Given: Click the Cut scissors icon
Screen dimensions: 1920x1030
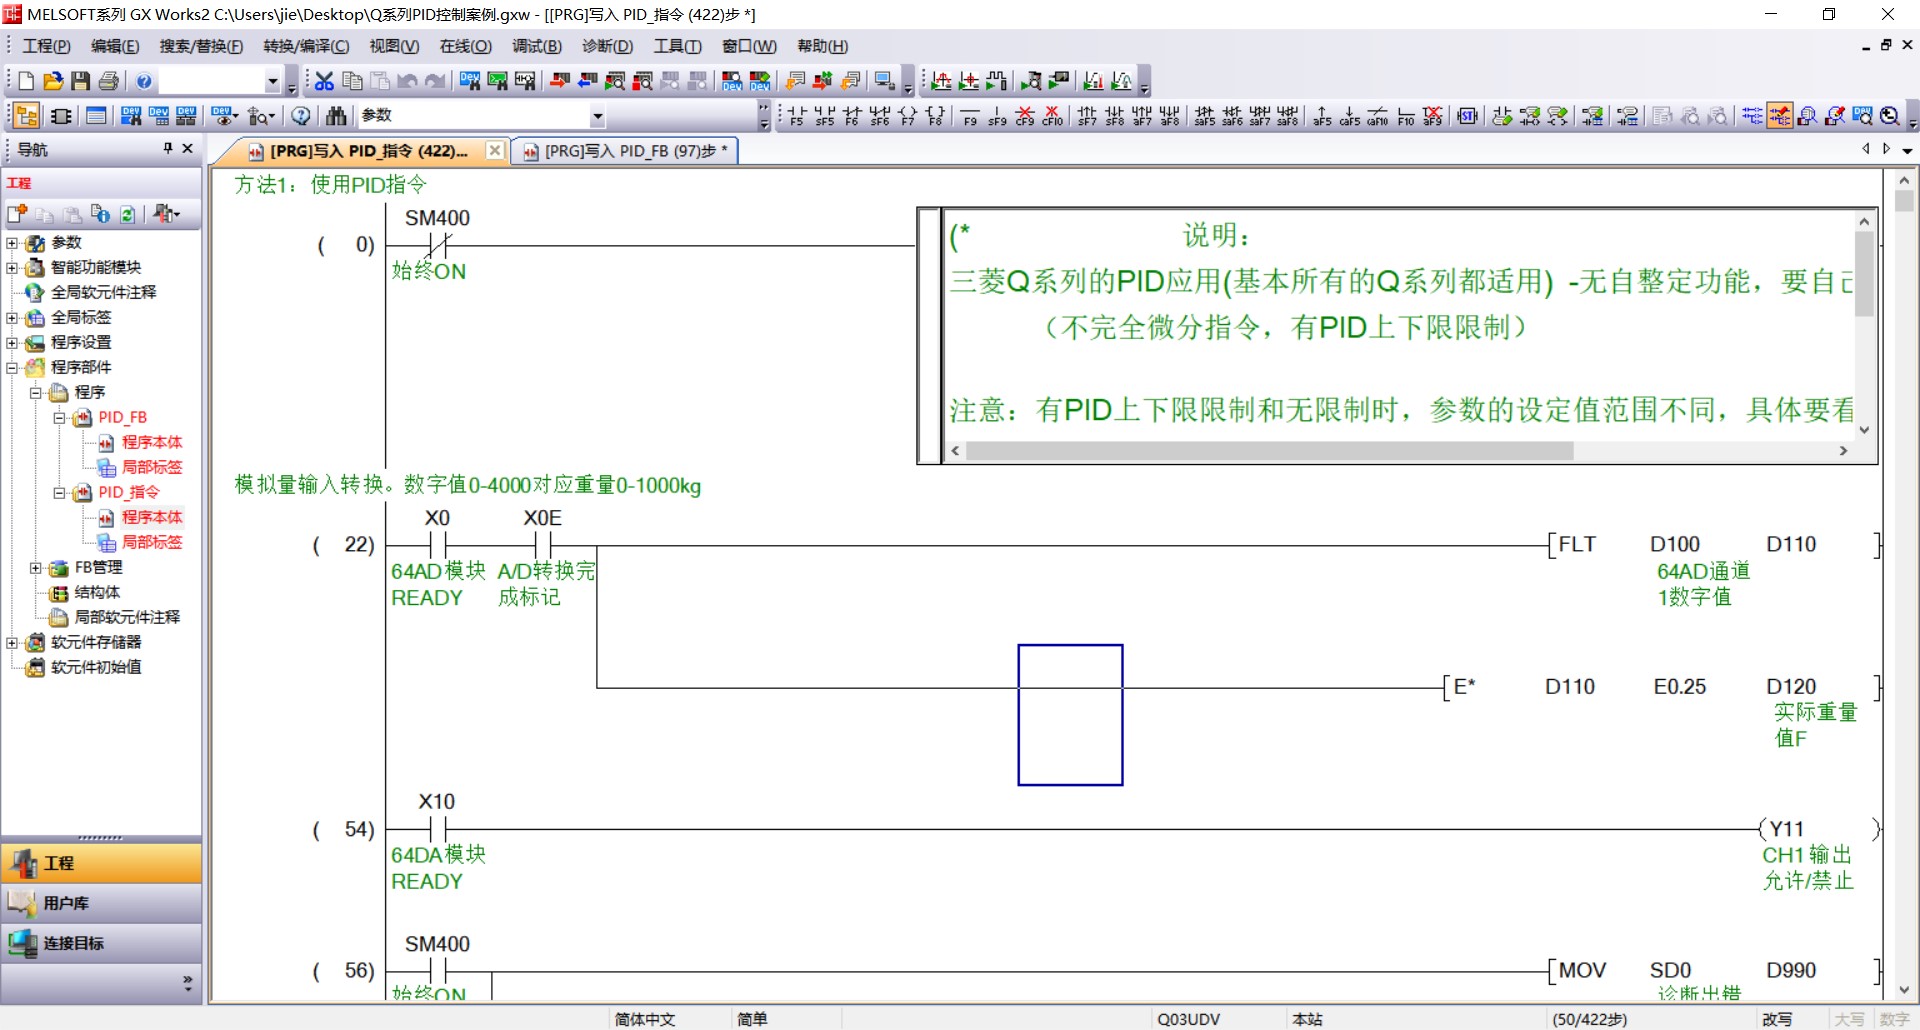Looking at the screenshot, I should pyautogui.click(x=324, y=81).
